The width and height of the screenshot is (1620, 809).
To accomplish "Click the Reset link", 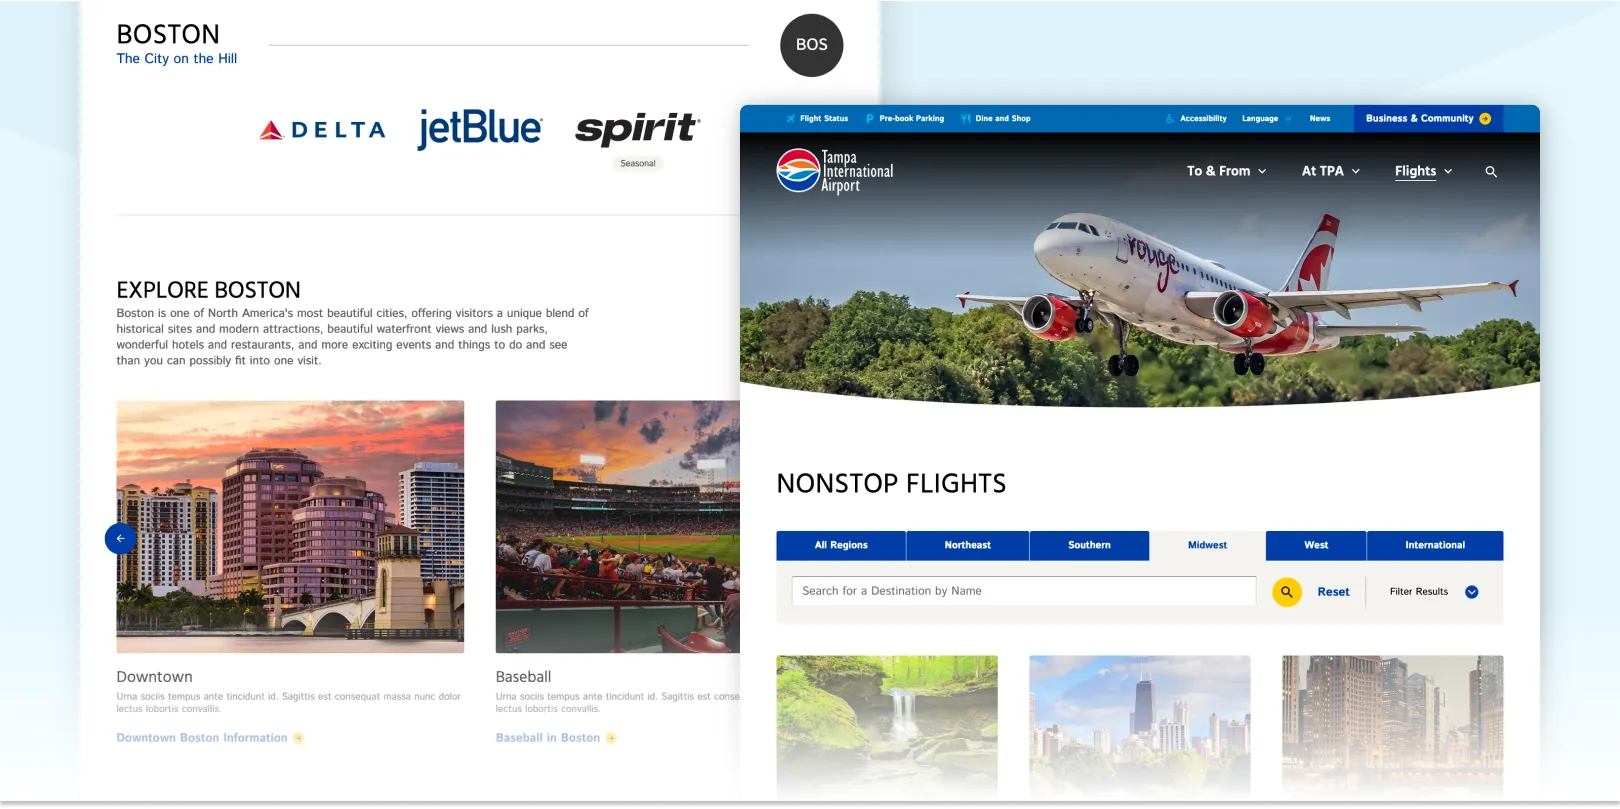I will pyautogui.click(x=1333, y=592).
